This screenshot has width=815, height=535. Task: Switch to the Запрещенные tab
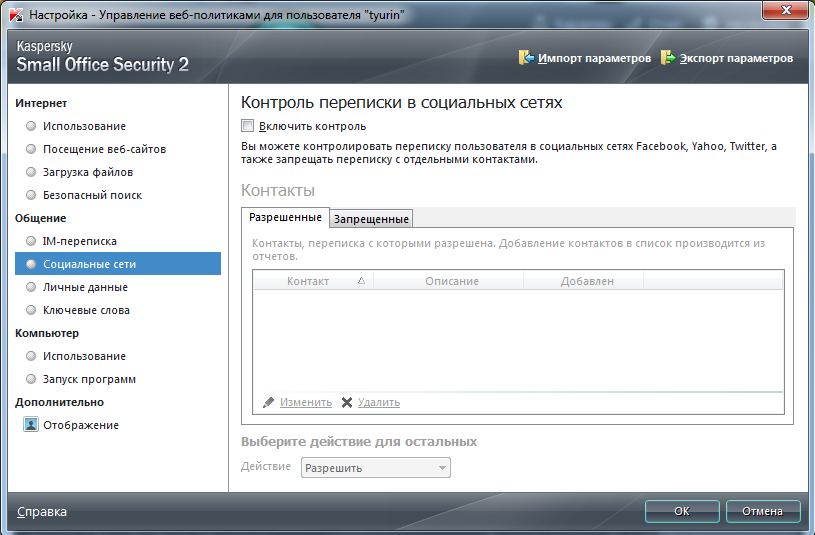pos(371,219)
